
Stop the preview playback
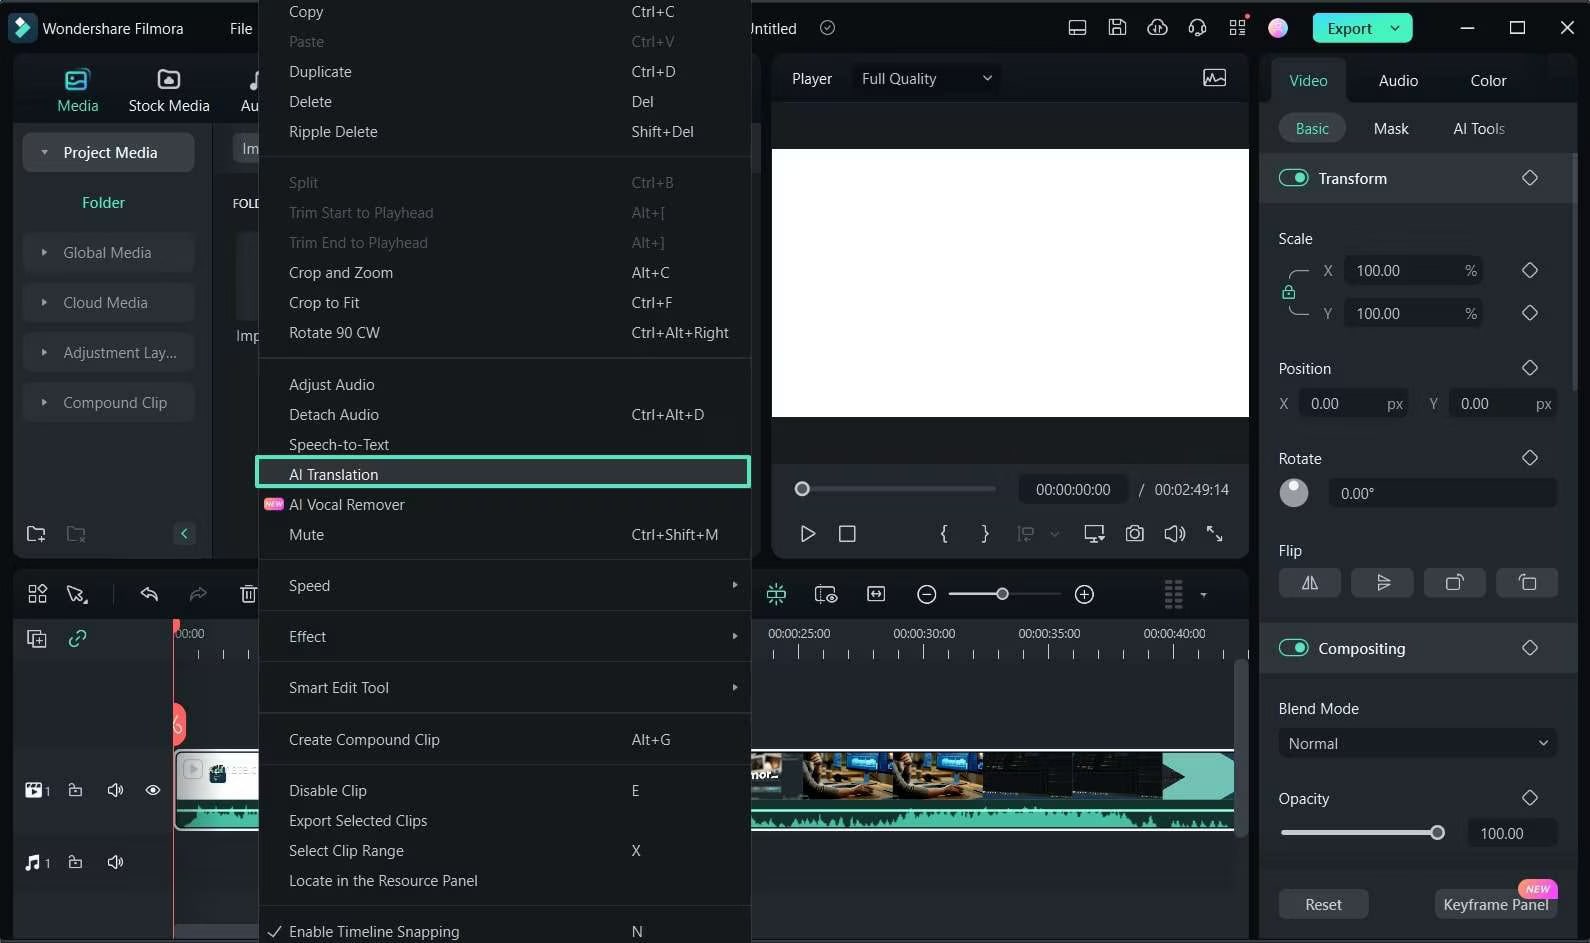(x=847, y=534)
